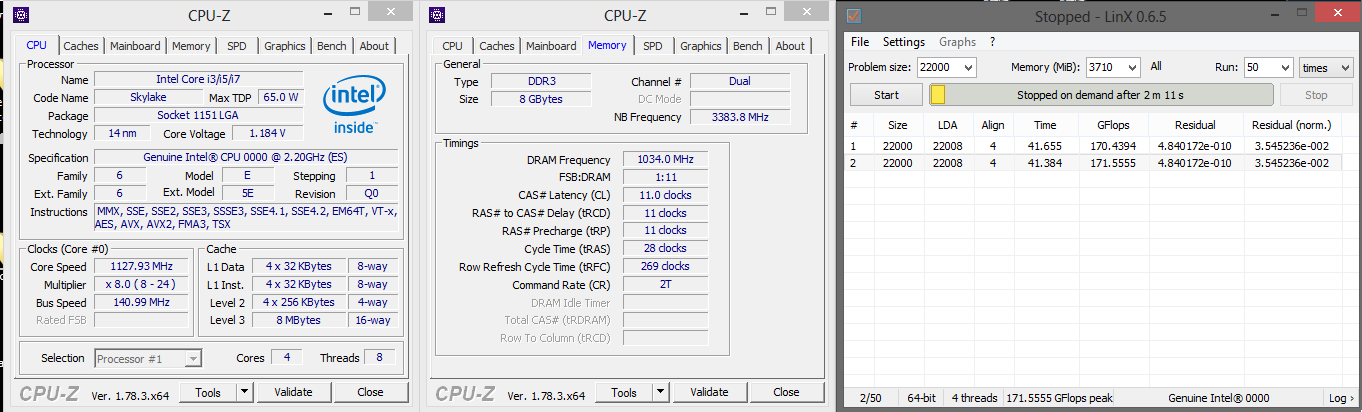Click the LinX progress bar status
This screenshot has height=412, width=1362.
pos(1101,95)
